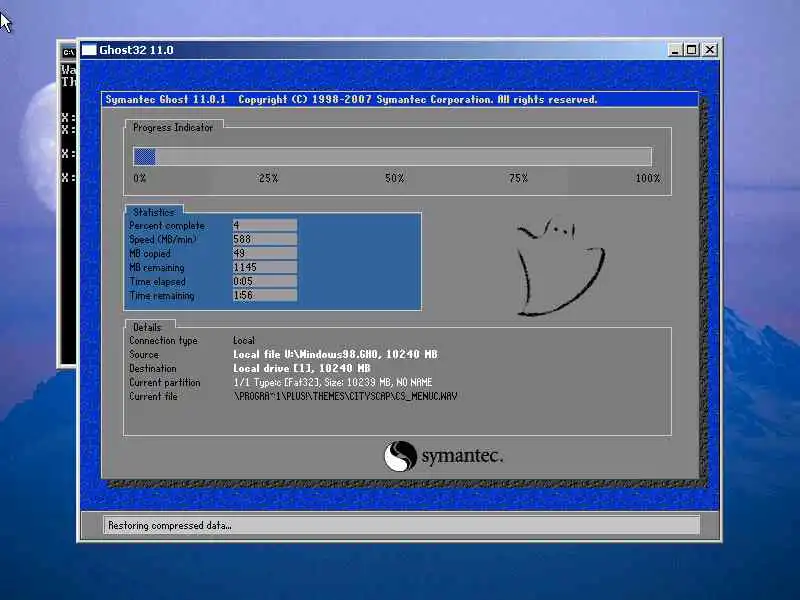Click the command prompt window icon behind

tap(68, 53)
